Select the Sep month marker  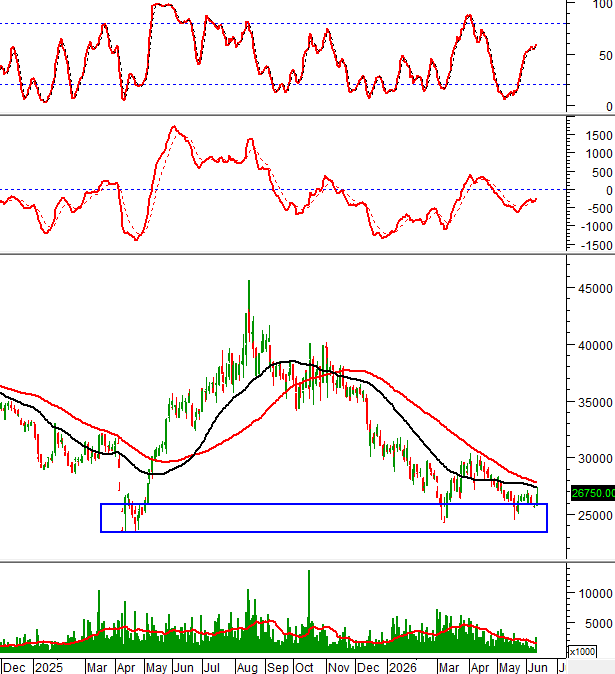[277, 668]
